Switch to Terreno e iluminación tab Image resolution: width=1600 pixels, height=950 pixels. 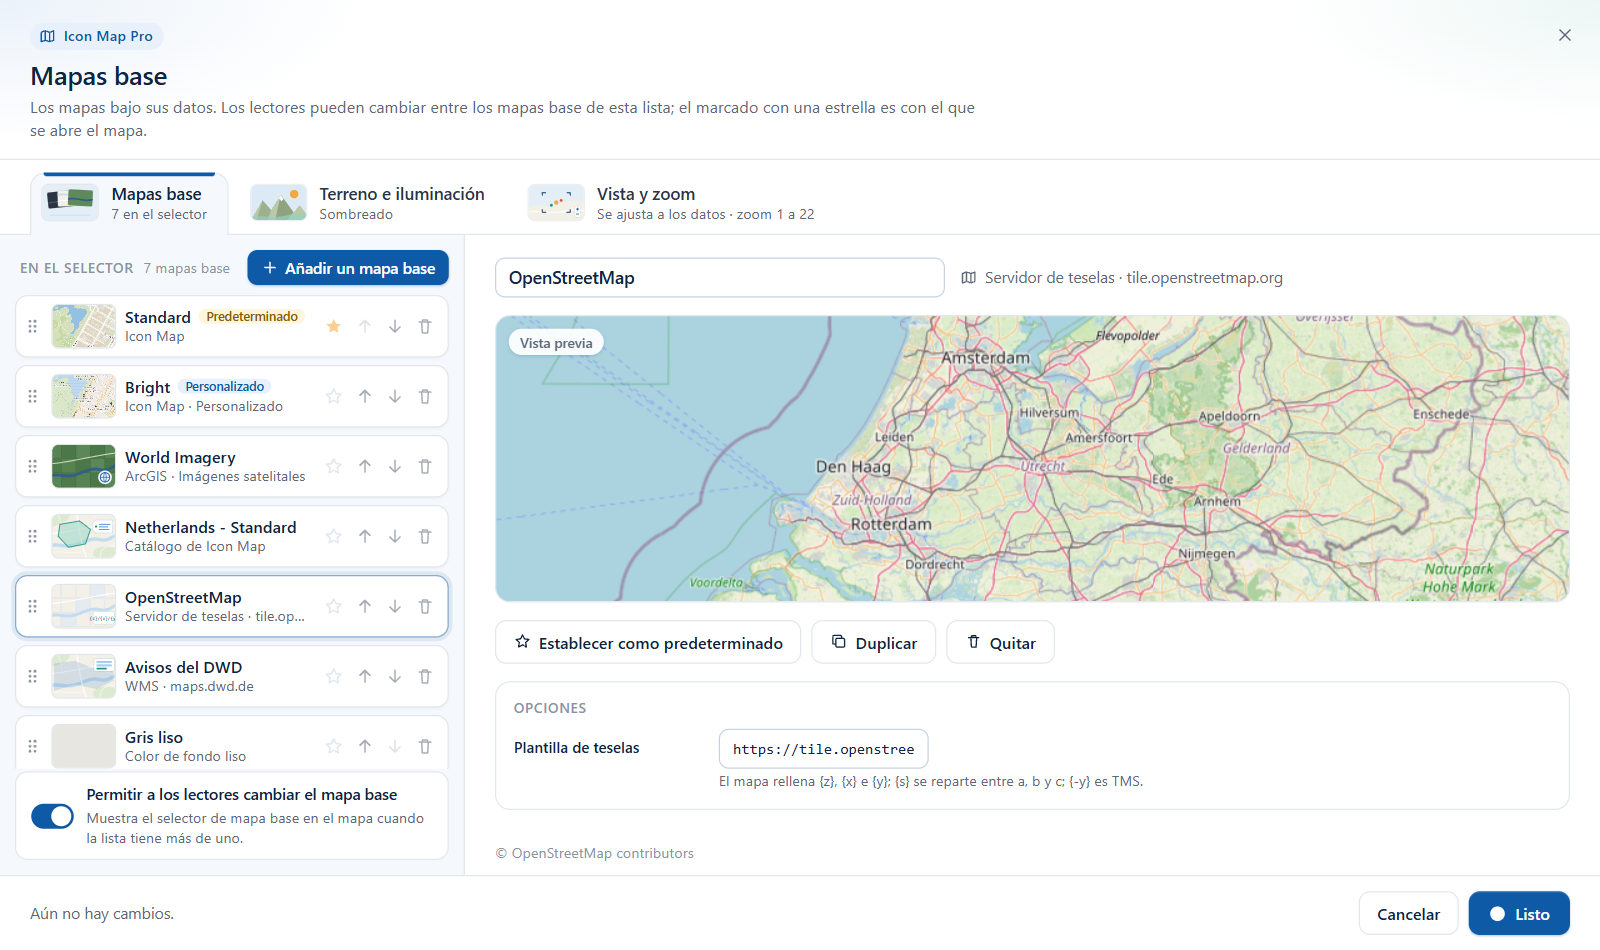pos(368,203)
